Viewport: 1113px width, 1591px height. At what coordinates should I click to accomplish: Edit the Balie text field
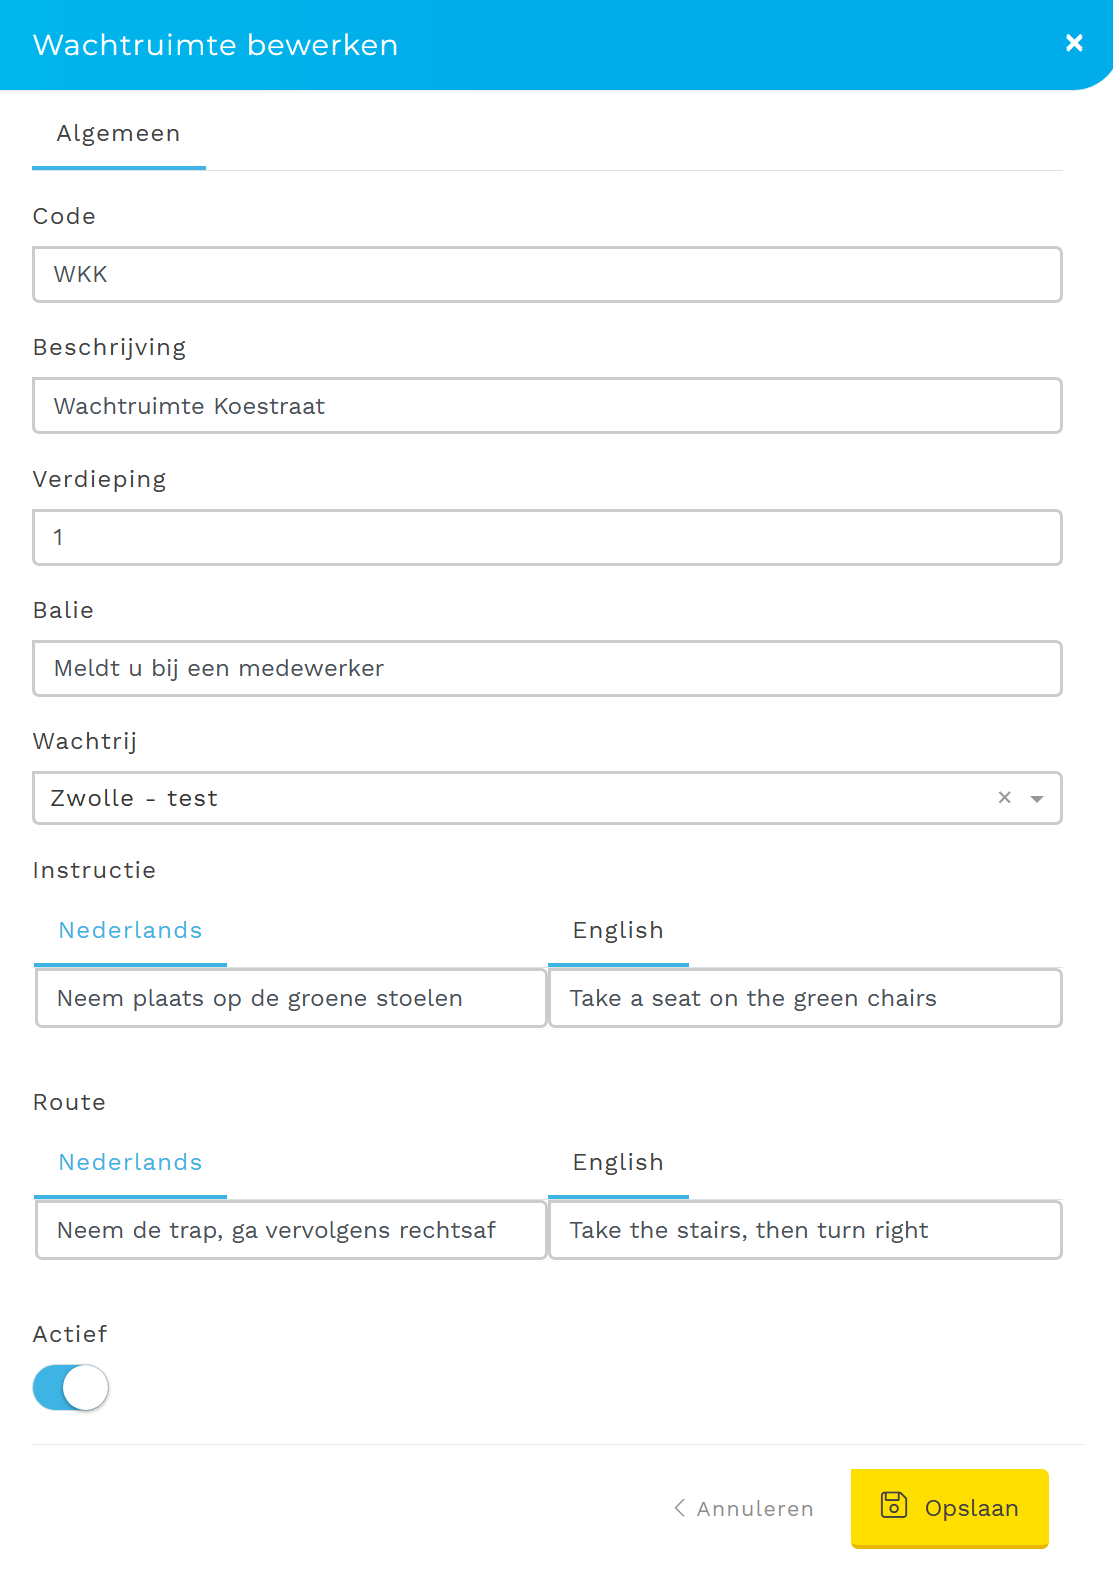[x=547, y=669]
